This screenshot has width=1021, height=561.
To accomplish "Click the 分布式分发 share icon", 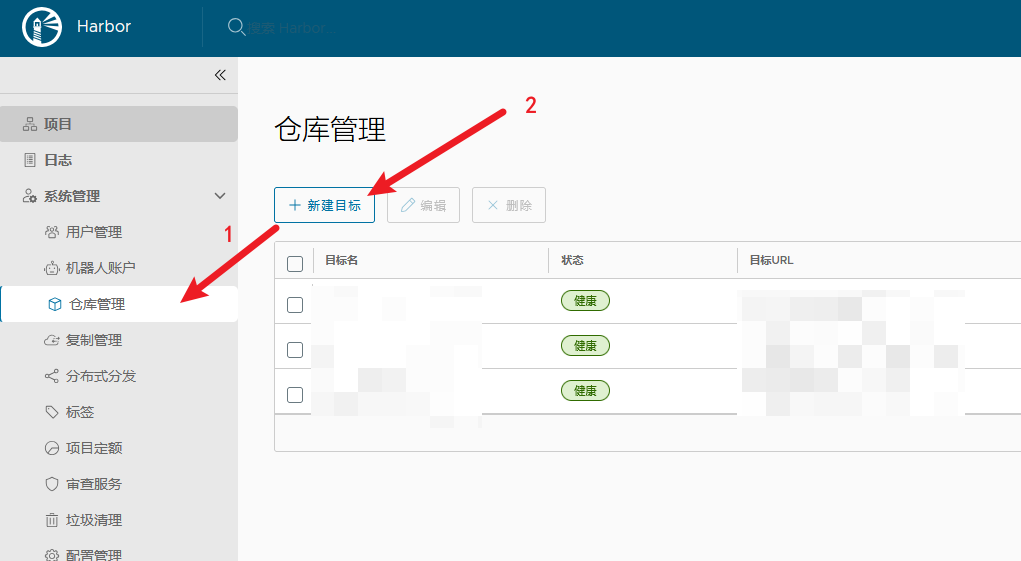I will tap(52, 376).
